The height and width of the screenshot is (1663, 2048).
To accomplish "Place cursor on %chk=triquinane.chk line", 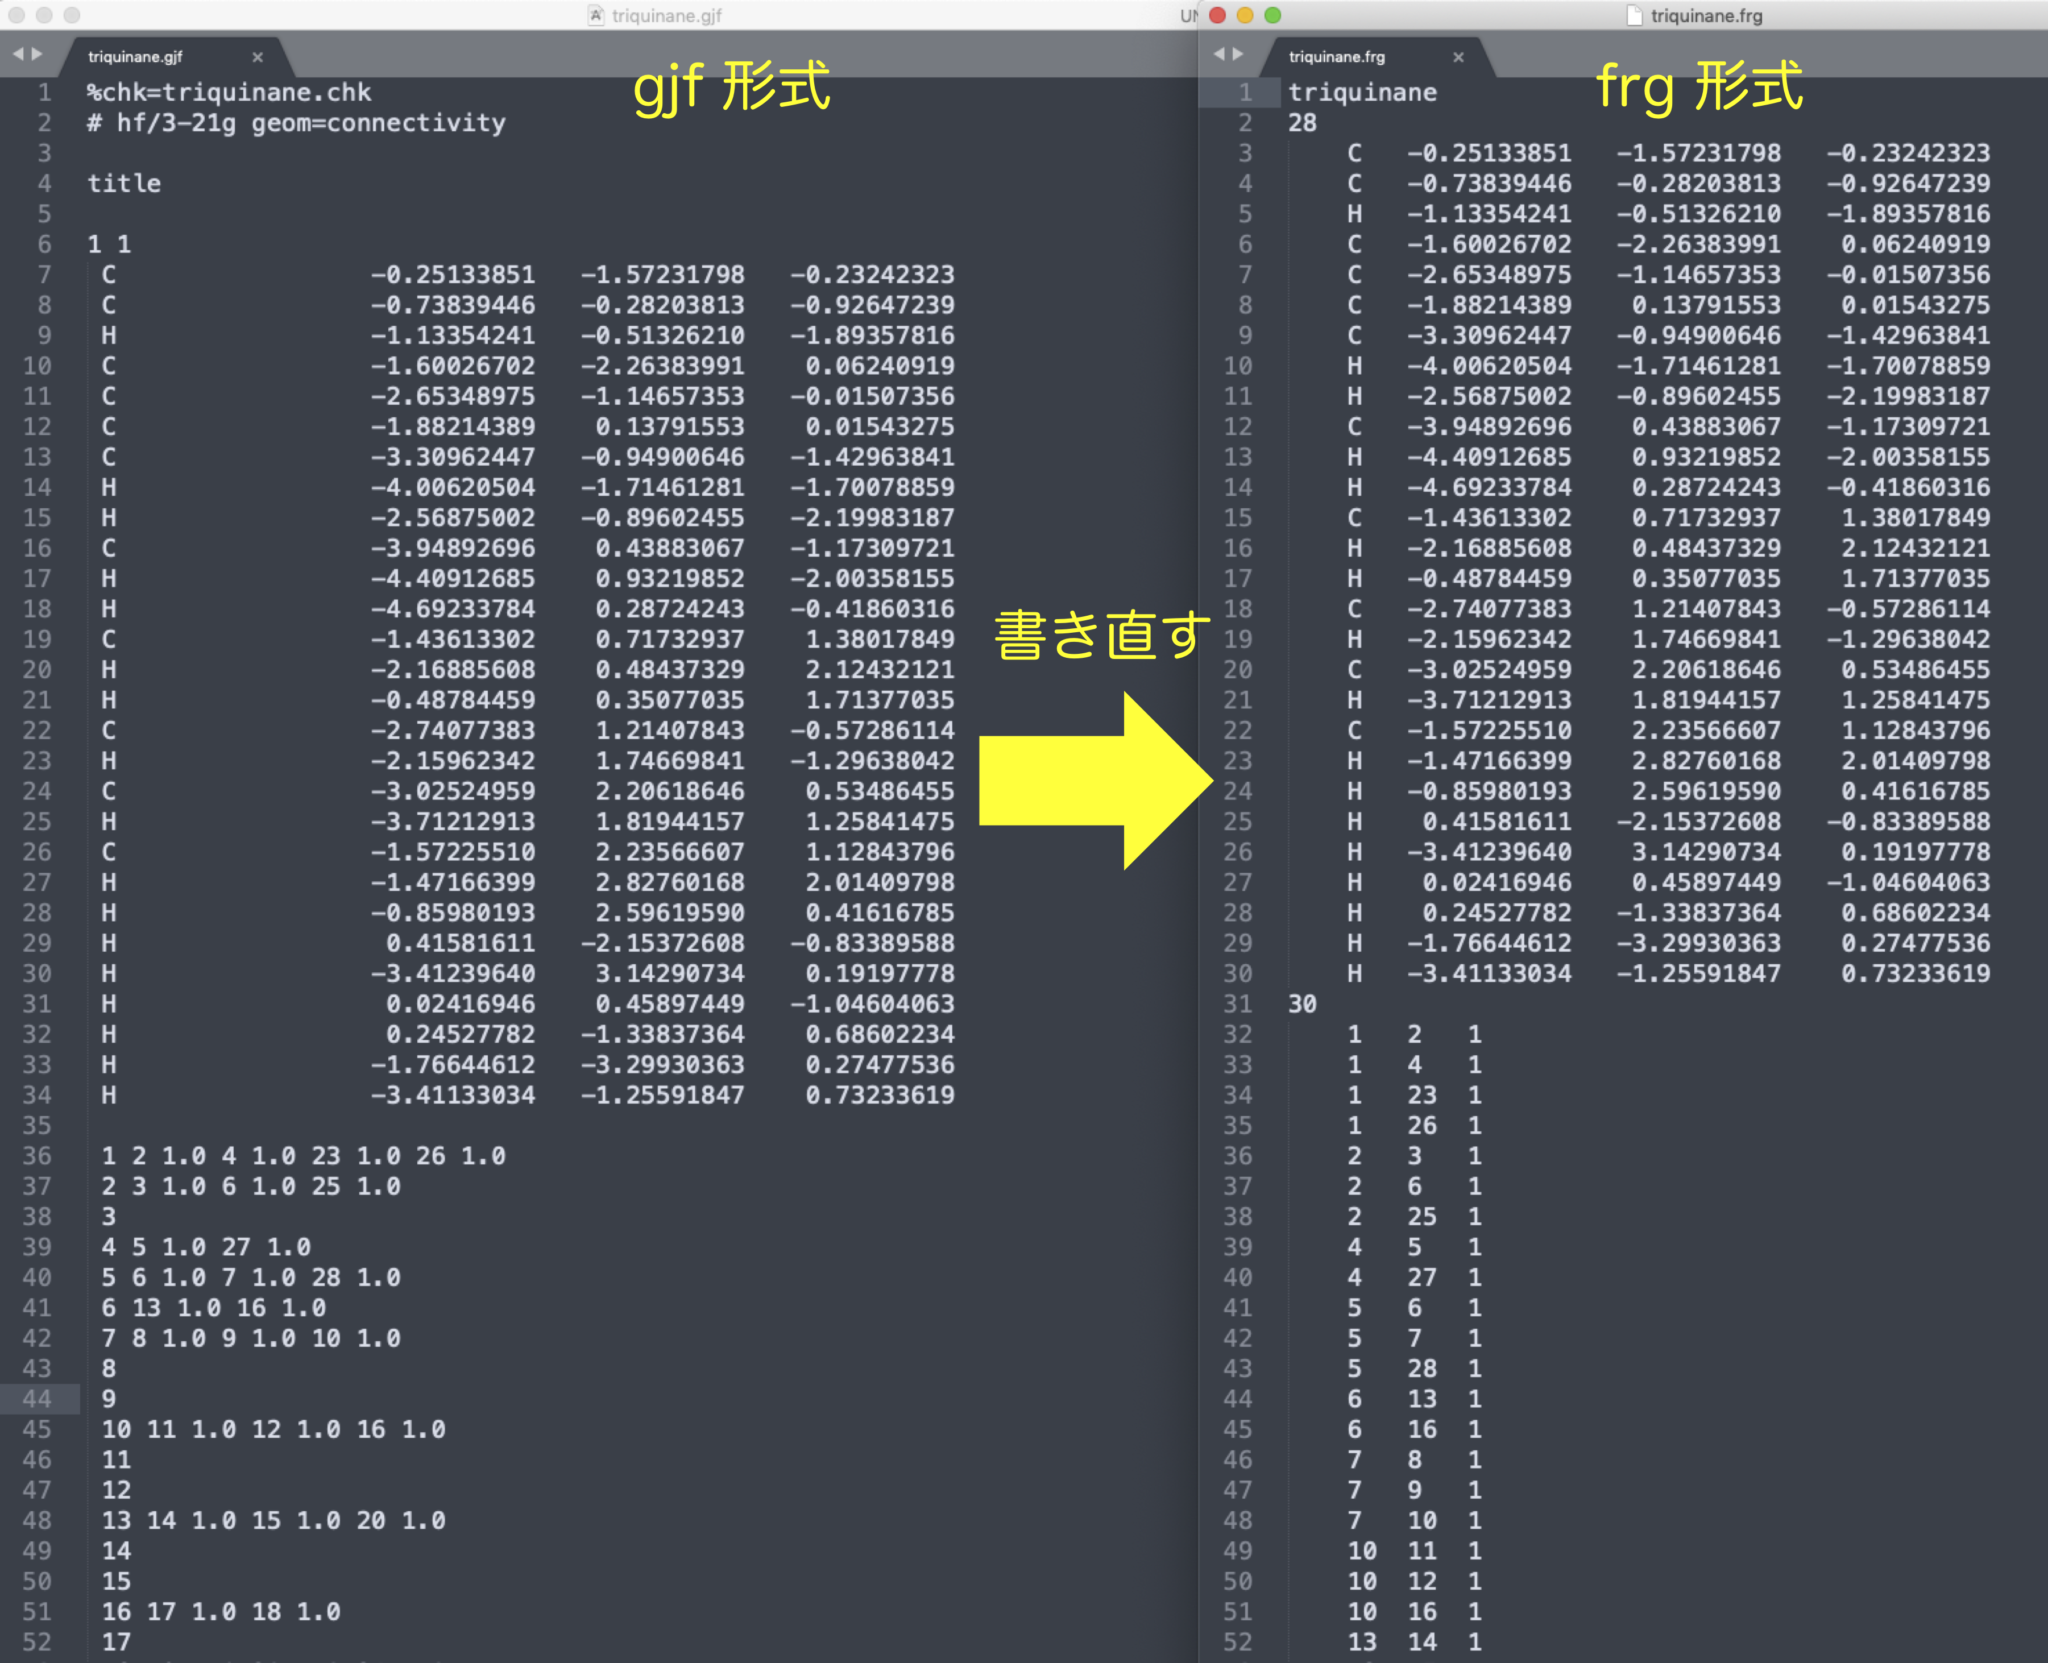I will pyautogui.click(x=229, y=93).
